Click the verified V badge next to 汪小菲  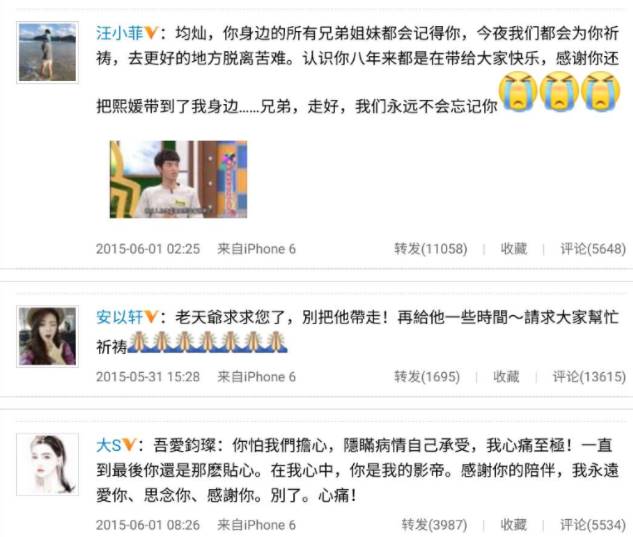pos(151,33)
